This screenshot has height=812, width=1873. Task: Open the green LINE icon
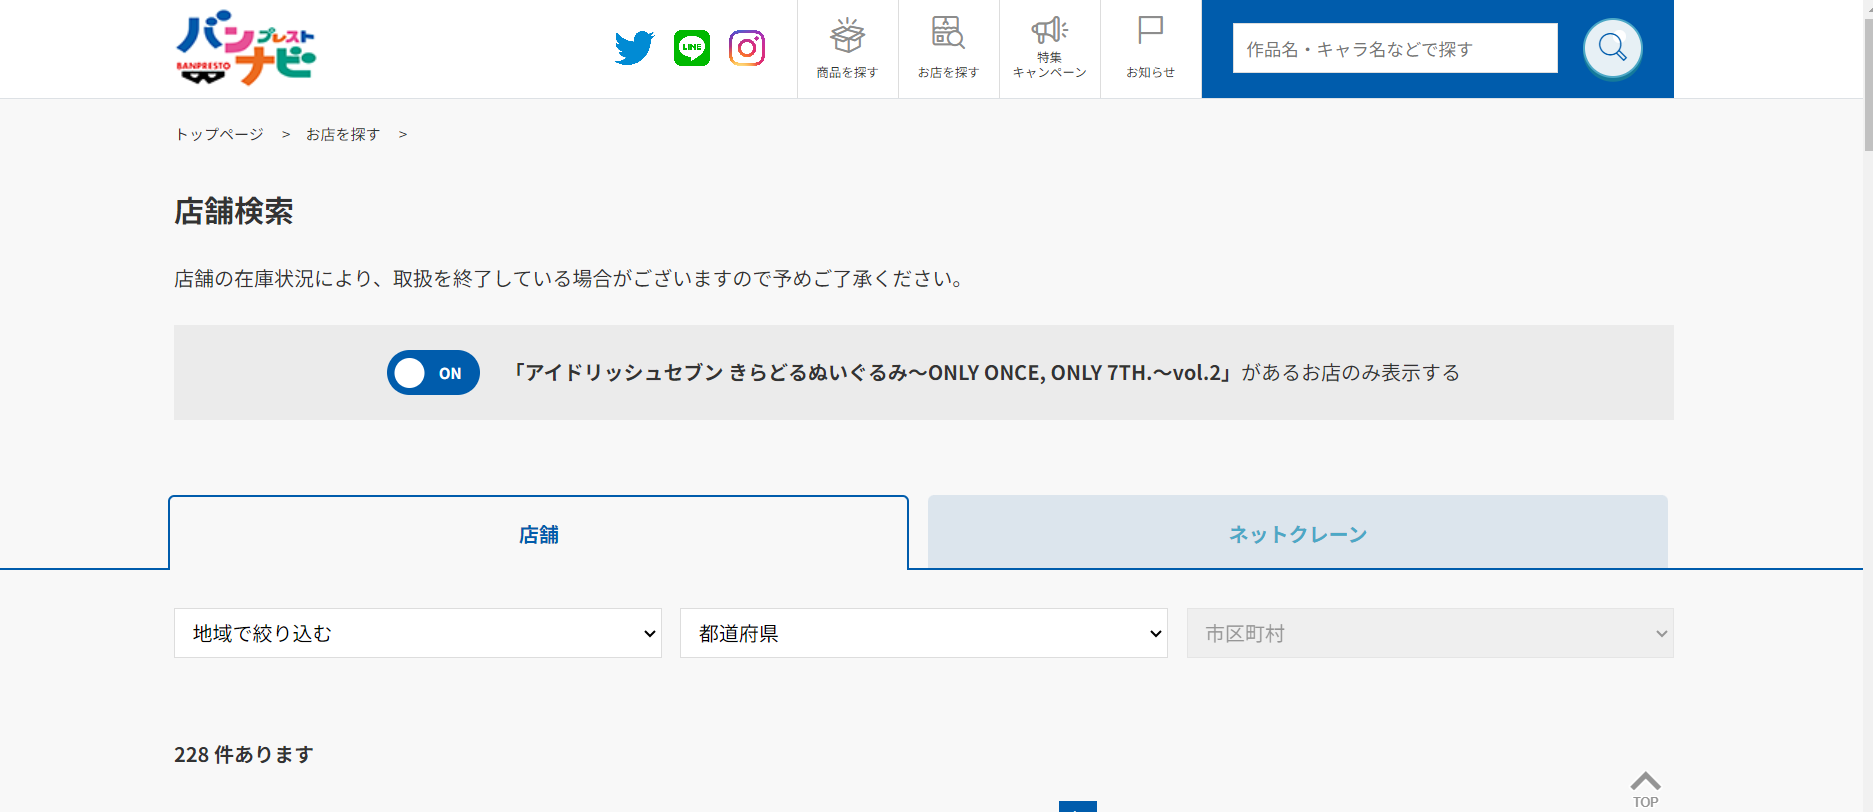coord(692,48)
